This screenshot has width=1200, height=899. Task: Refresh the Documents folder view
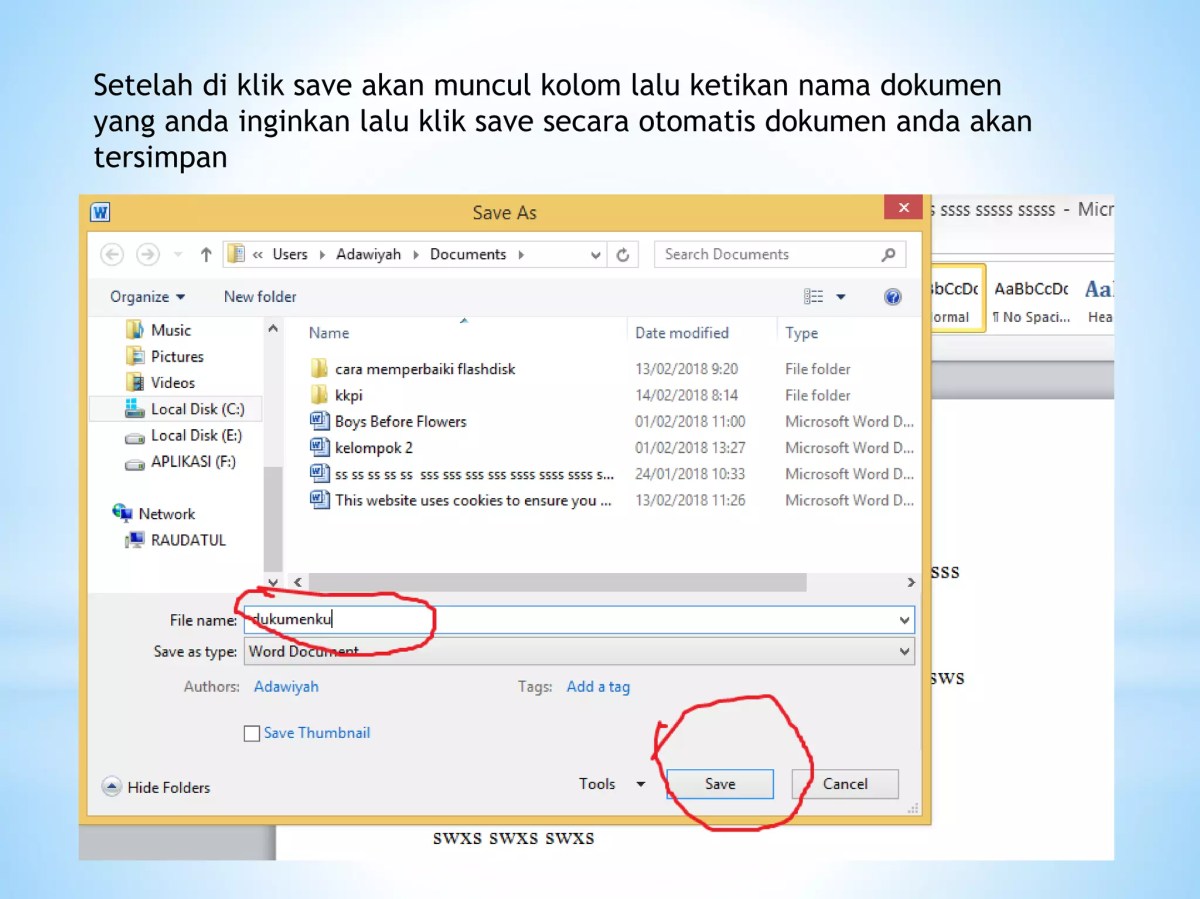point(623,254)
